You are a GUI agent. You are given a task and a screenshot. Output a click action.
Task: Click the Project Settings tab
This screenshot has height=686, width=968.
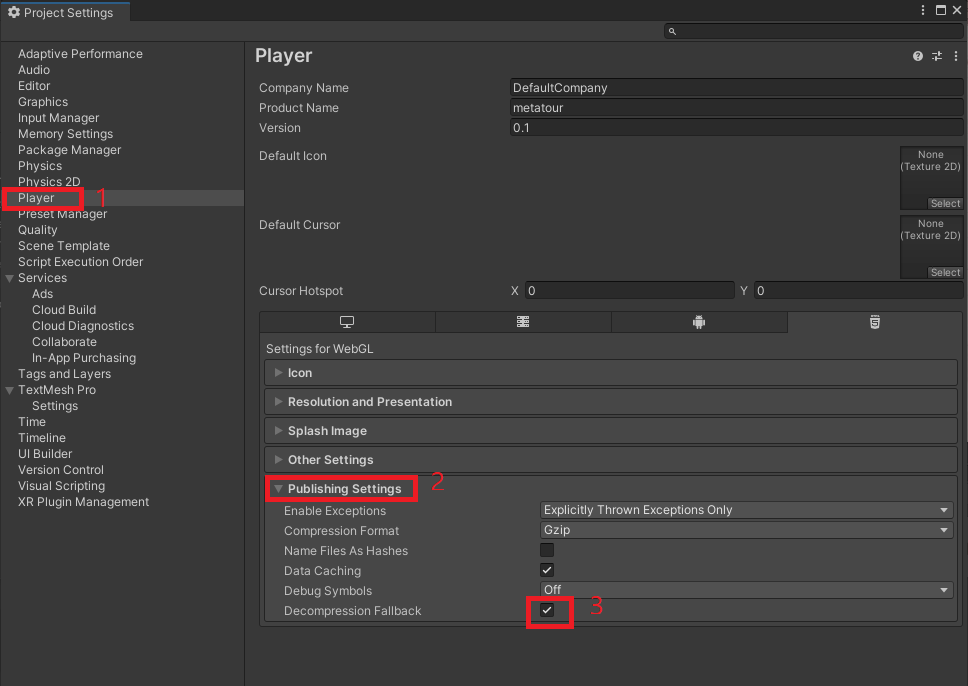(65, 12)
